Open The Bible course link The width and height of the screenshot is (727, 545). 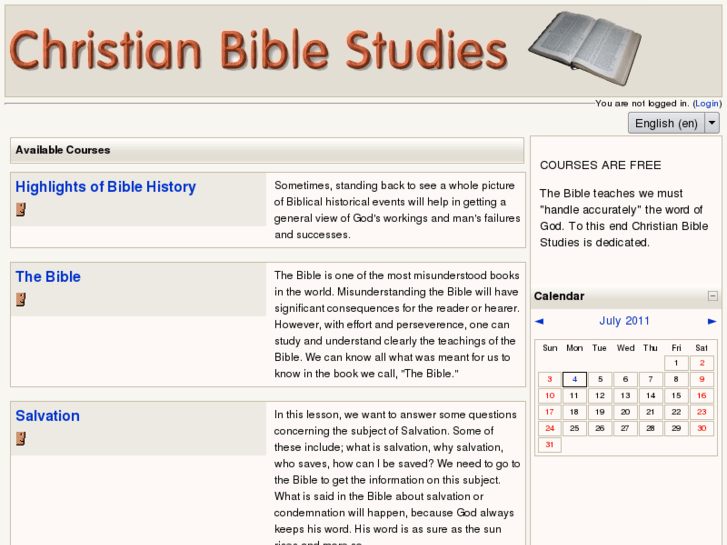(x=48, y=277)
